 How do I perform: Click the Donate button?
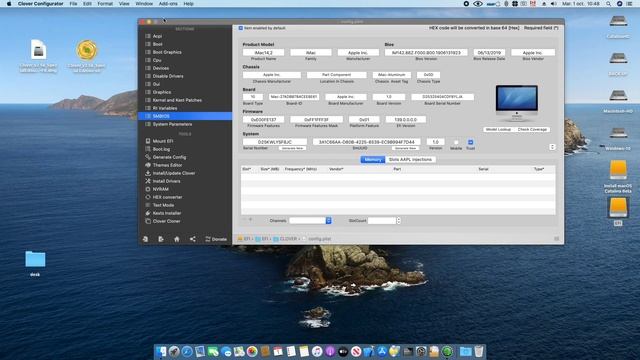[216, 239]
